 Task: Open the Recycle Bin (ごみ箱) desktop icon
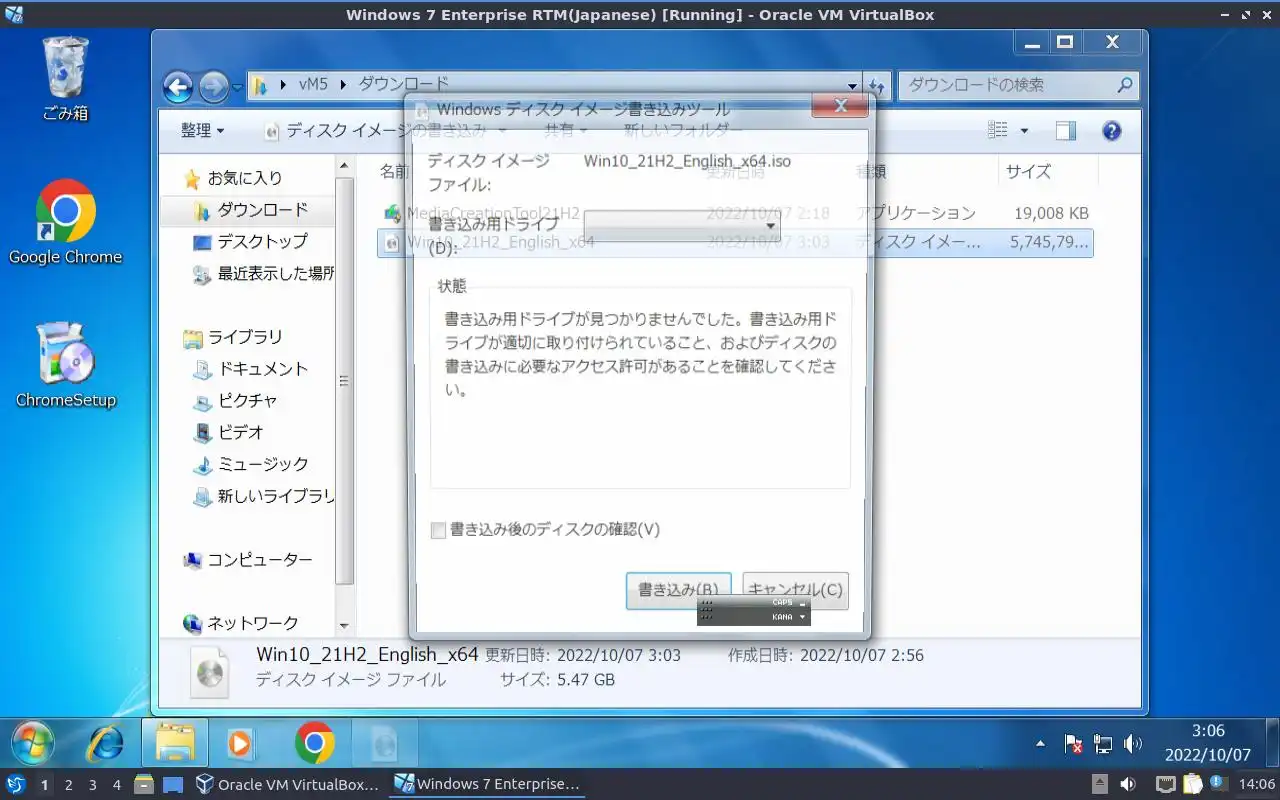click(x=66, y=78)
